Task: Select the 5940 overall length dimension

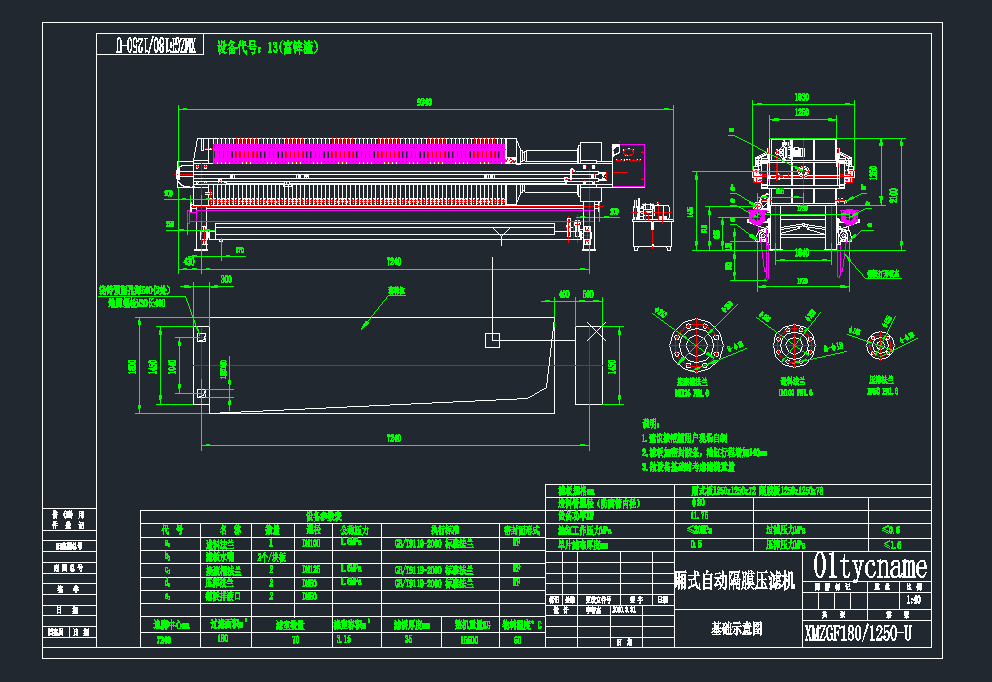Action: click(424, 101)
